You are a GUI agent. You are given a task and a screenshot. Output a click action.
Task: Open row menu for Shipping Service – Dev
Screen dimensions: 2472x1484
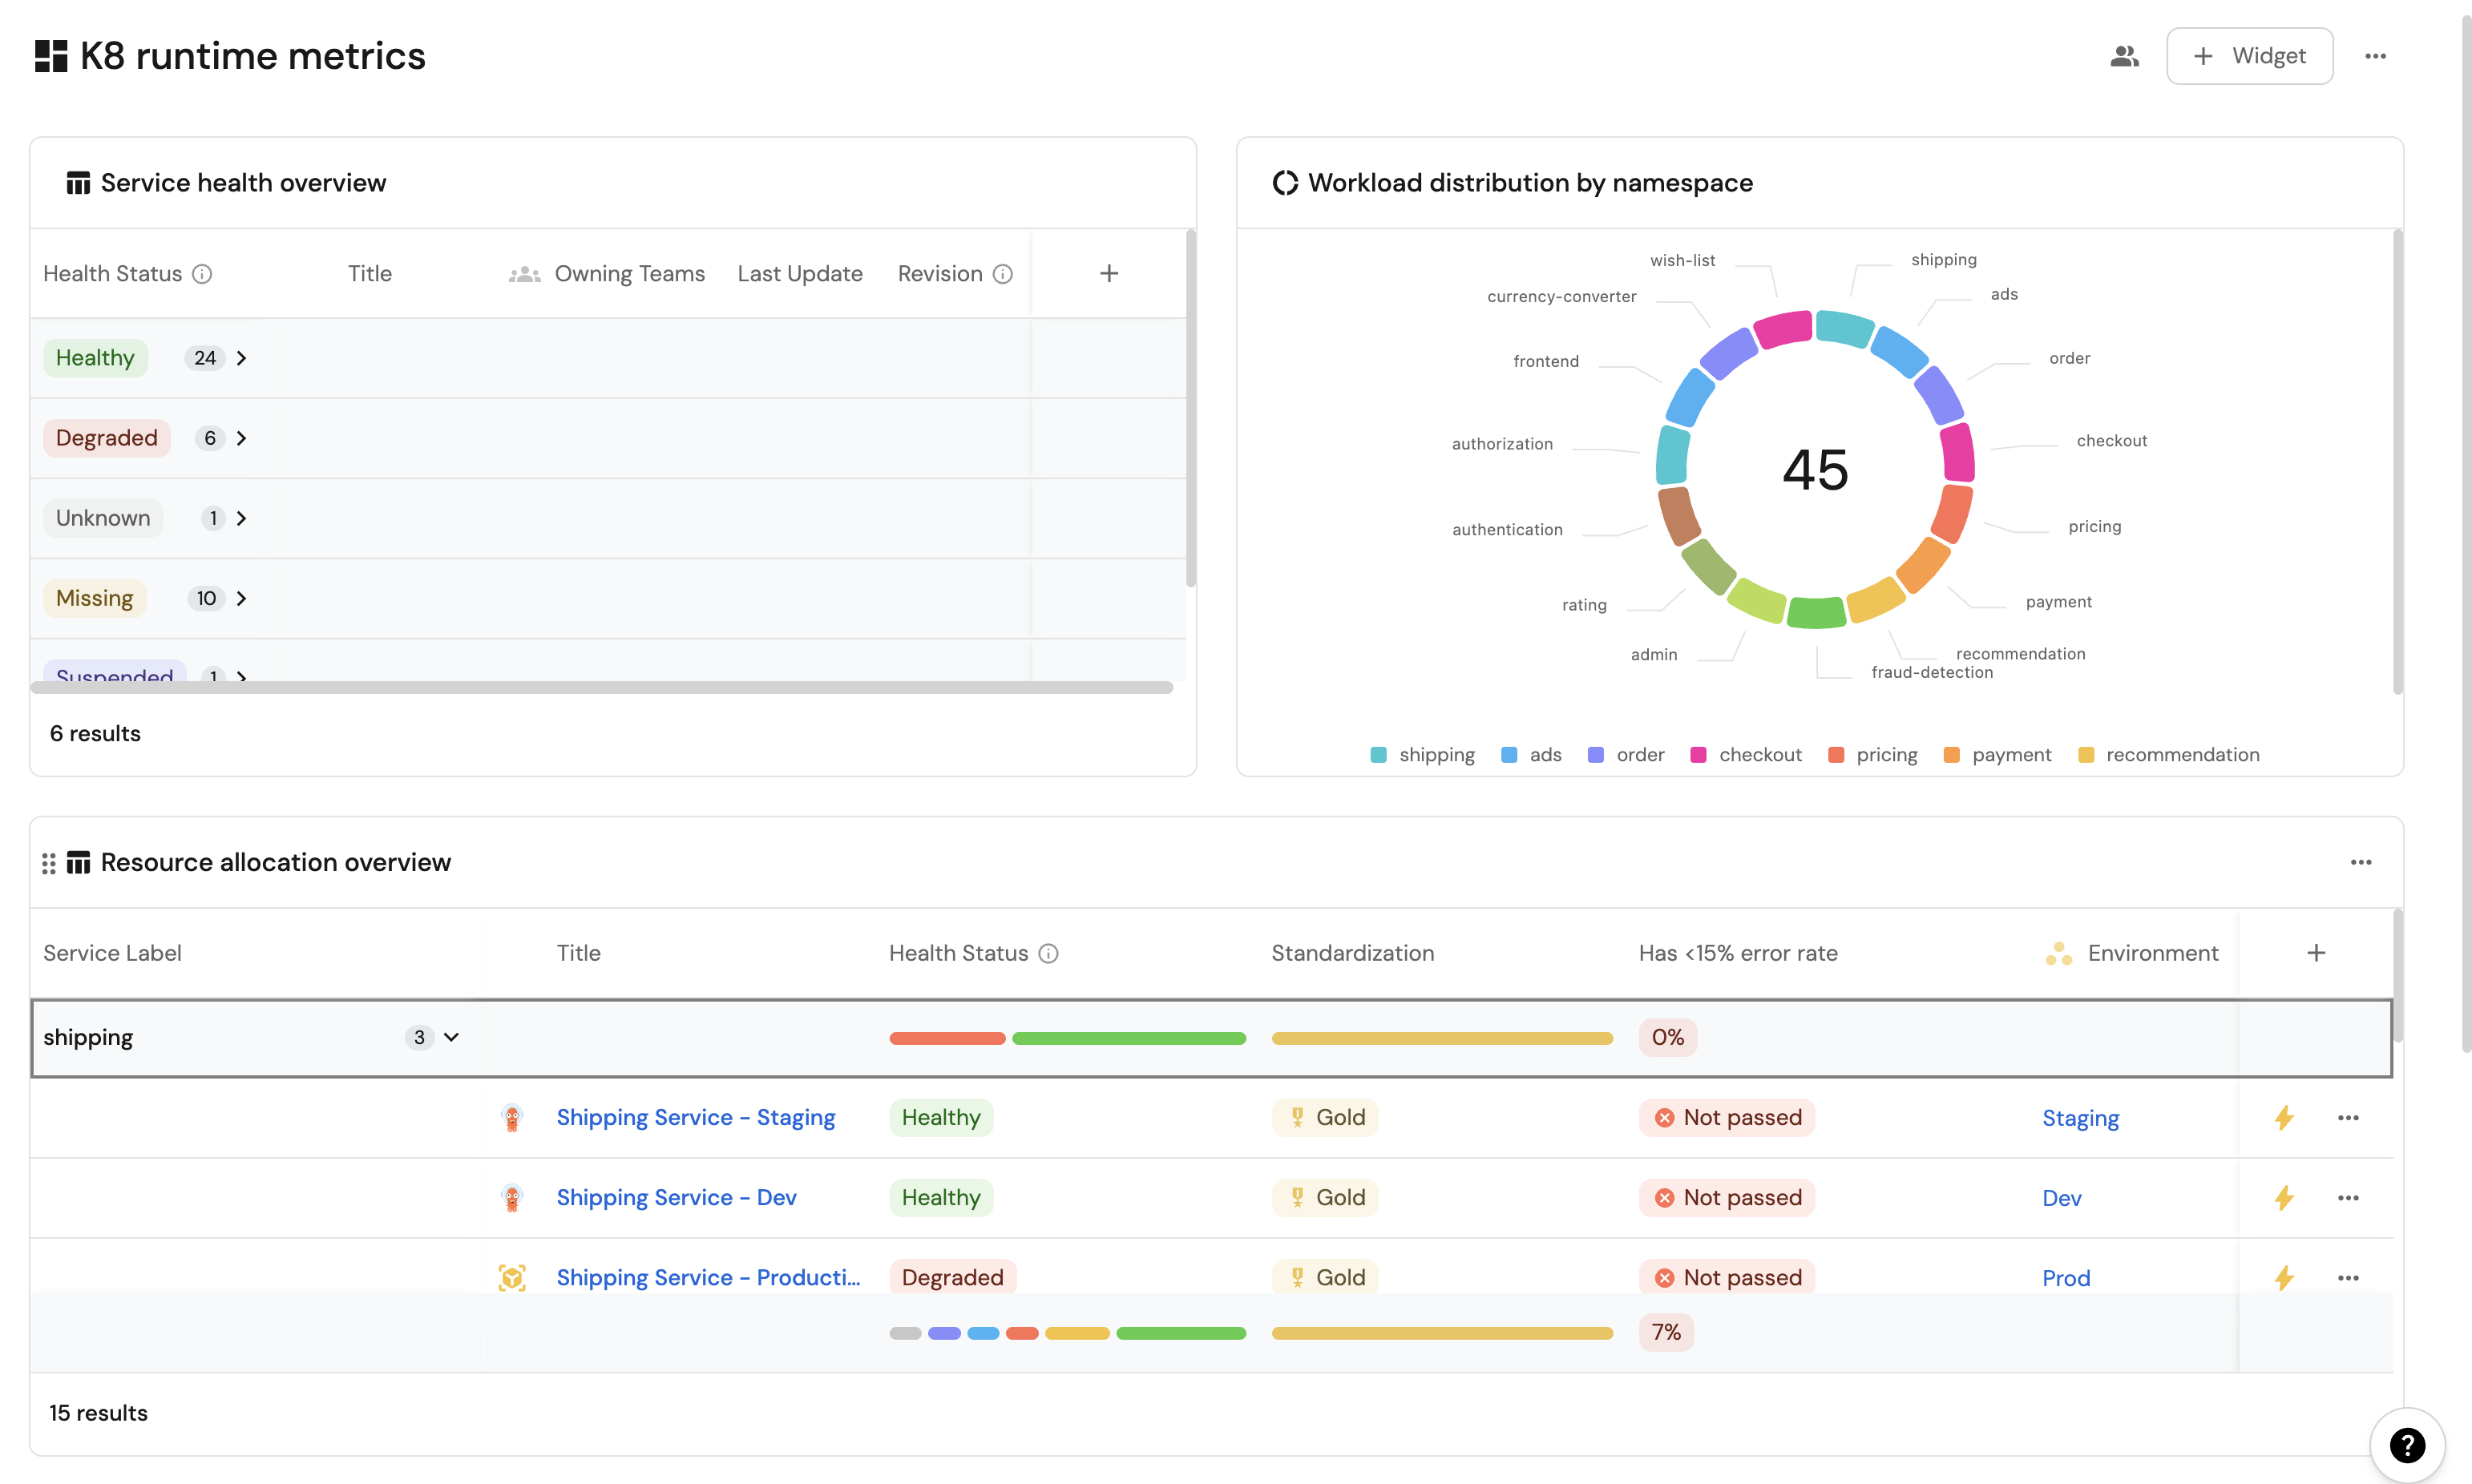coord(2348,1197)
